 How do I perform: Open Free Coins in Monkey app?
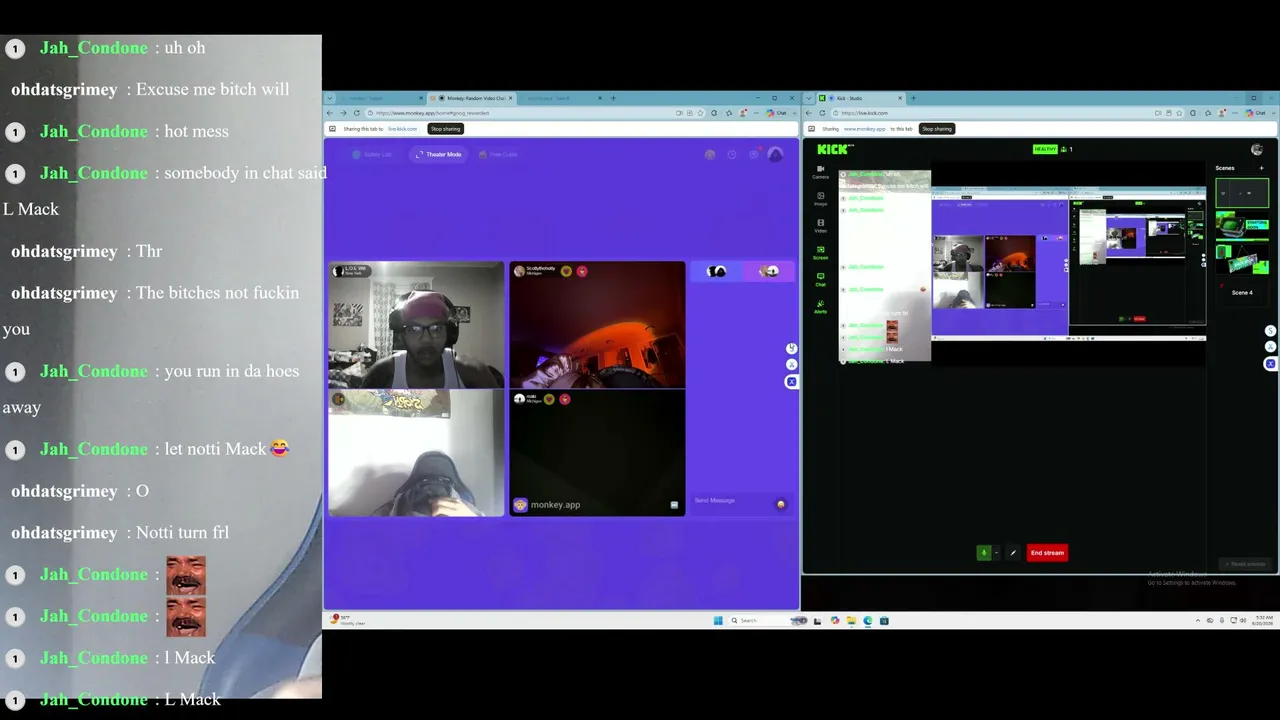498,154
